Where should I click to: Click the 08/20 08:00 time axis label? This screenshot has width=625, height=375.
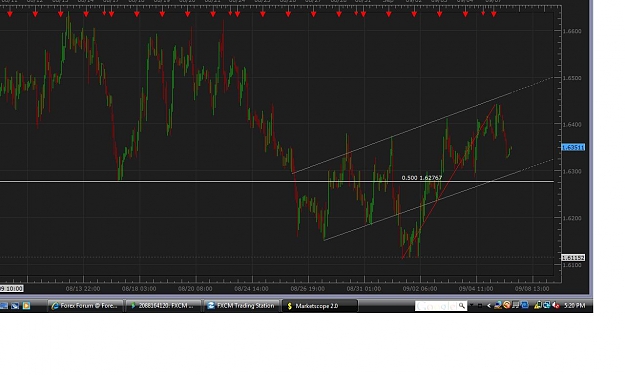195,289
